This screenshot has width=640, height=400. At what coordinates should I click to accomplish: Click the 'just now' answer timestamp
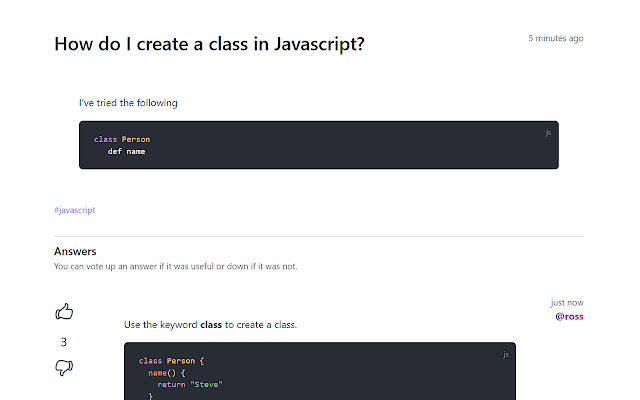(567, 302)
